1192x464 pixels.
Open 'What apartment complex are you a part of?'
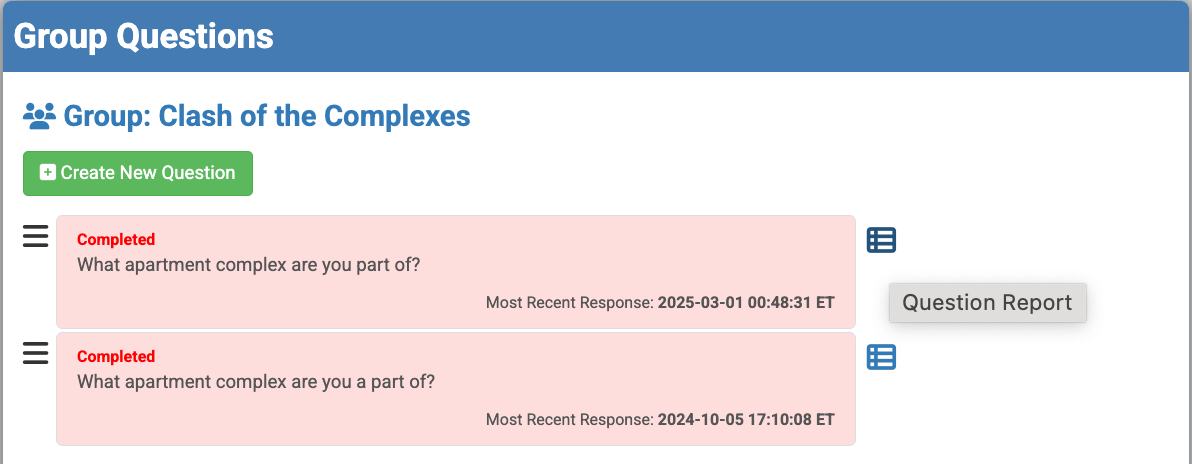click(256, 382)
